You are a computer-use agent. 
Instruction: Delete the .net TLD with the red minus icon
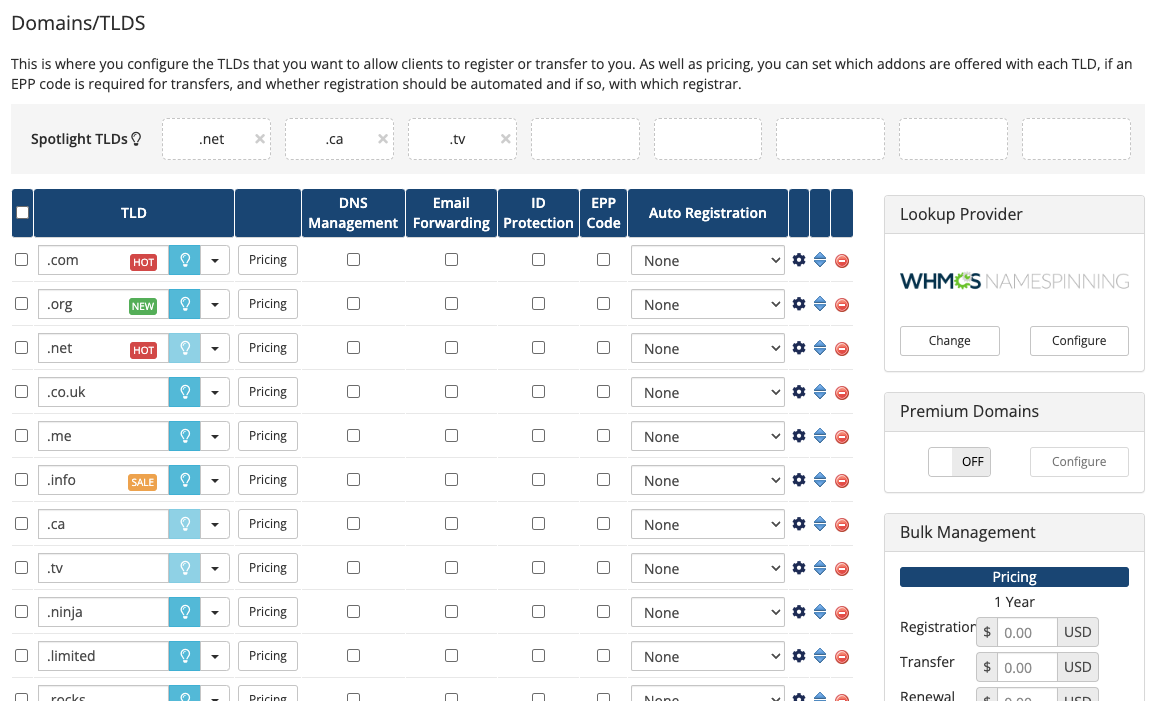[841, 347]
